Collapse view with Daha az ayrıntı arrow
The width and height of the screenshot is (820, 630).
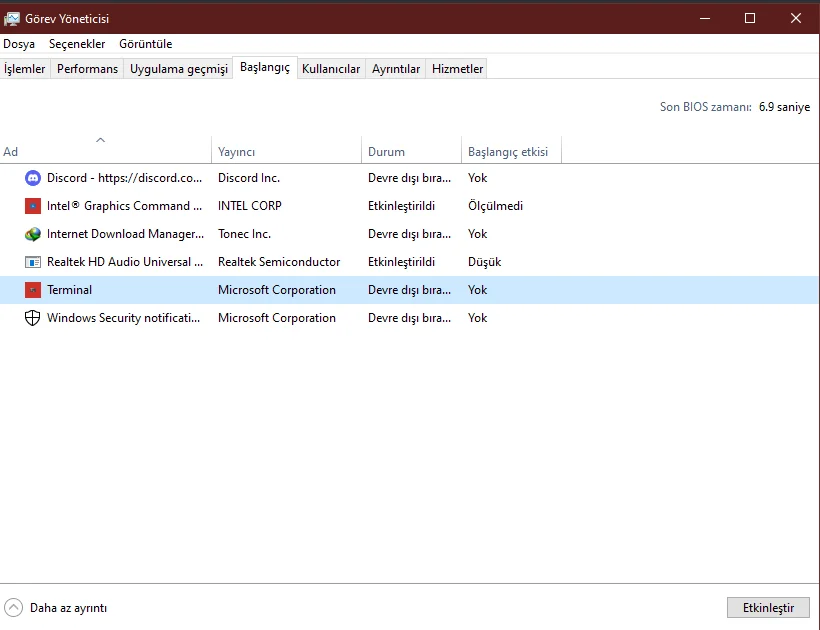pyautogui.click(x=13, y=608)
